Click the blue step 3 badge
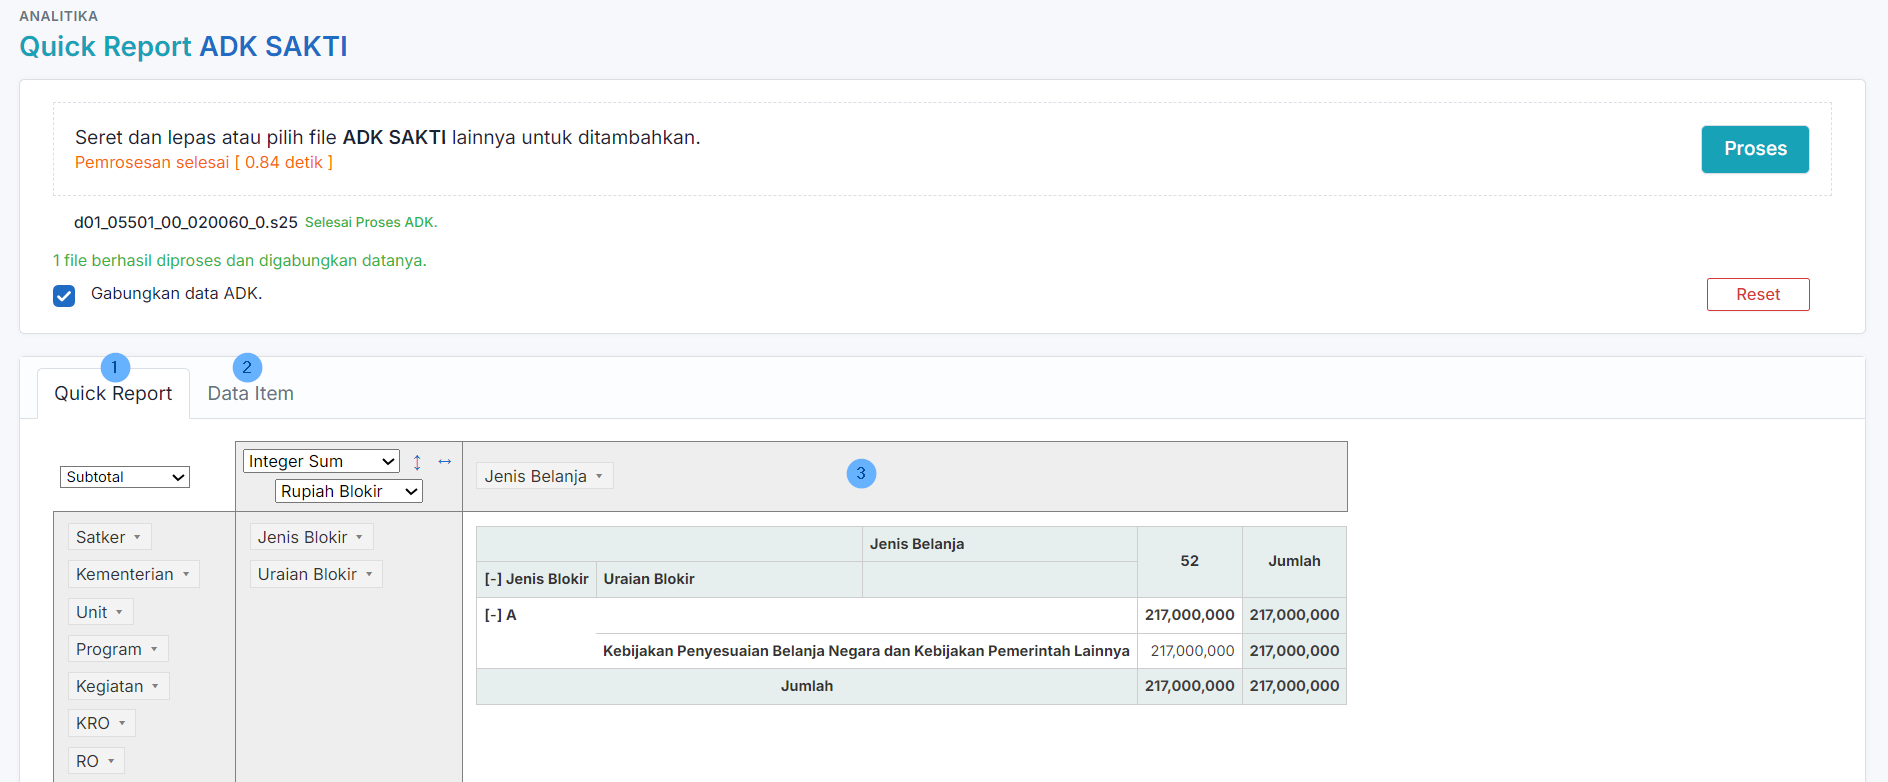 point(861,473)
